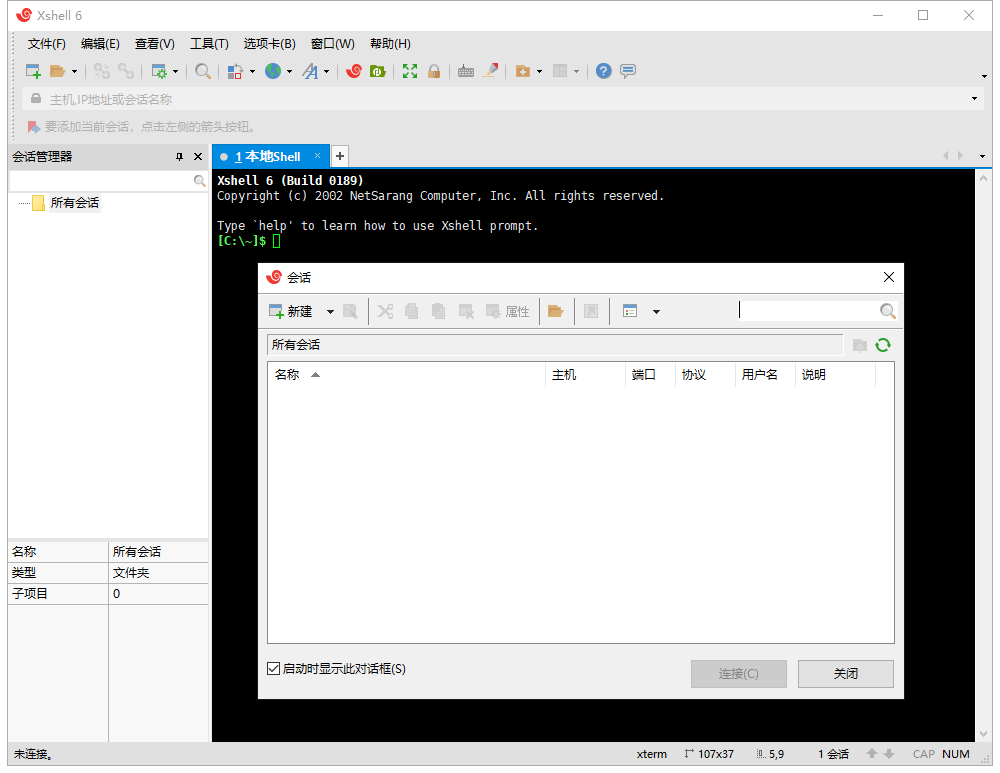Expand the color scheme dropdown arrow

tap(253, 71)
